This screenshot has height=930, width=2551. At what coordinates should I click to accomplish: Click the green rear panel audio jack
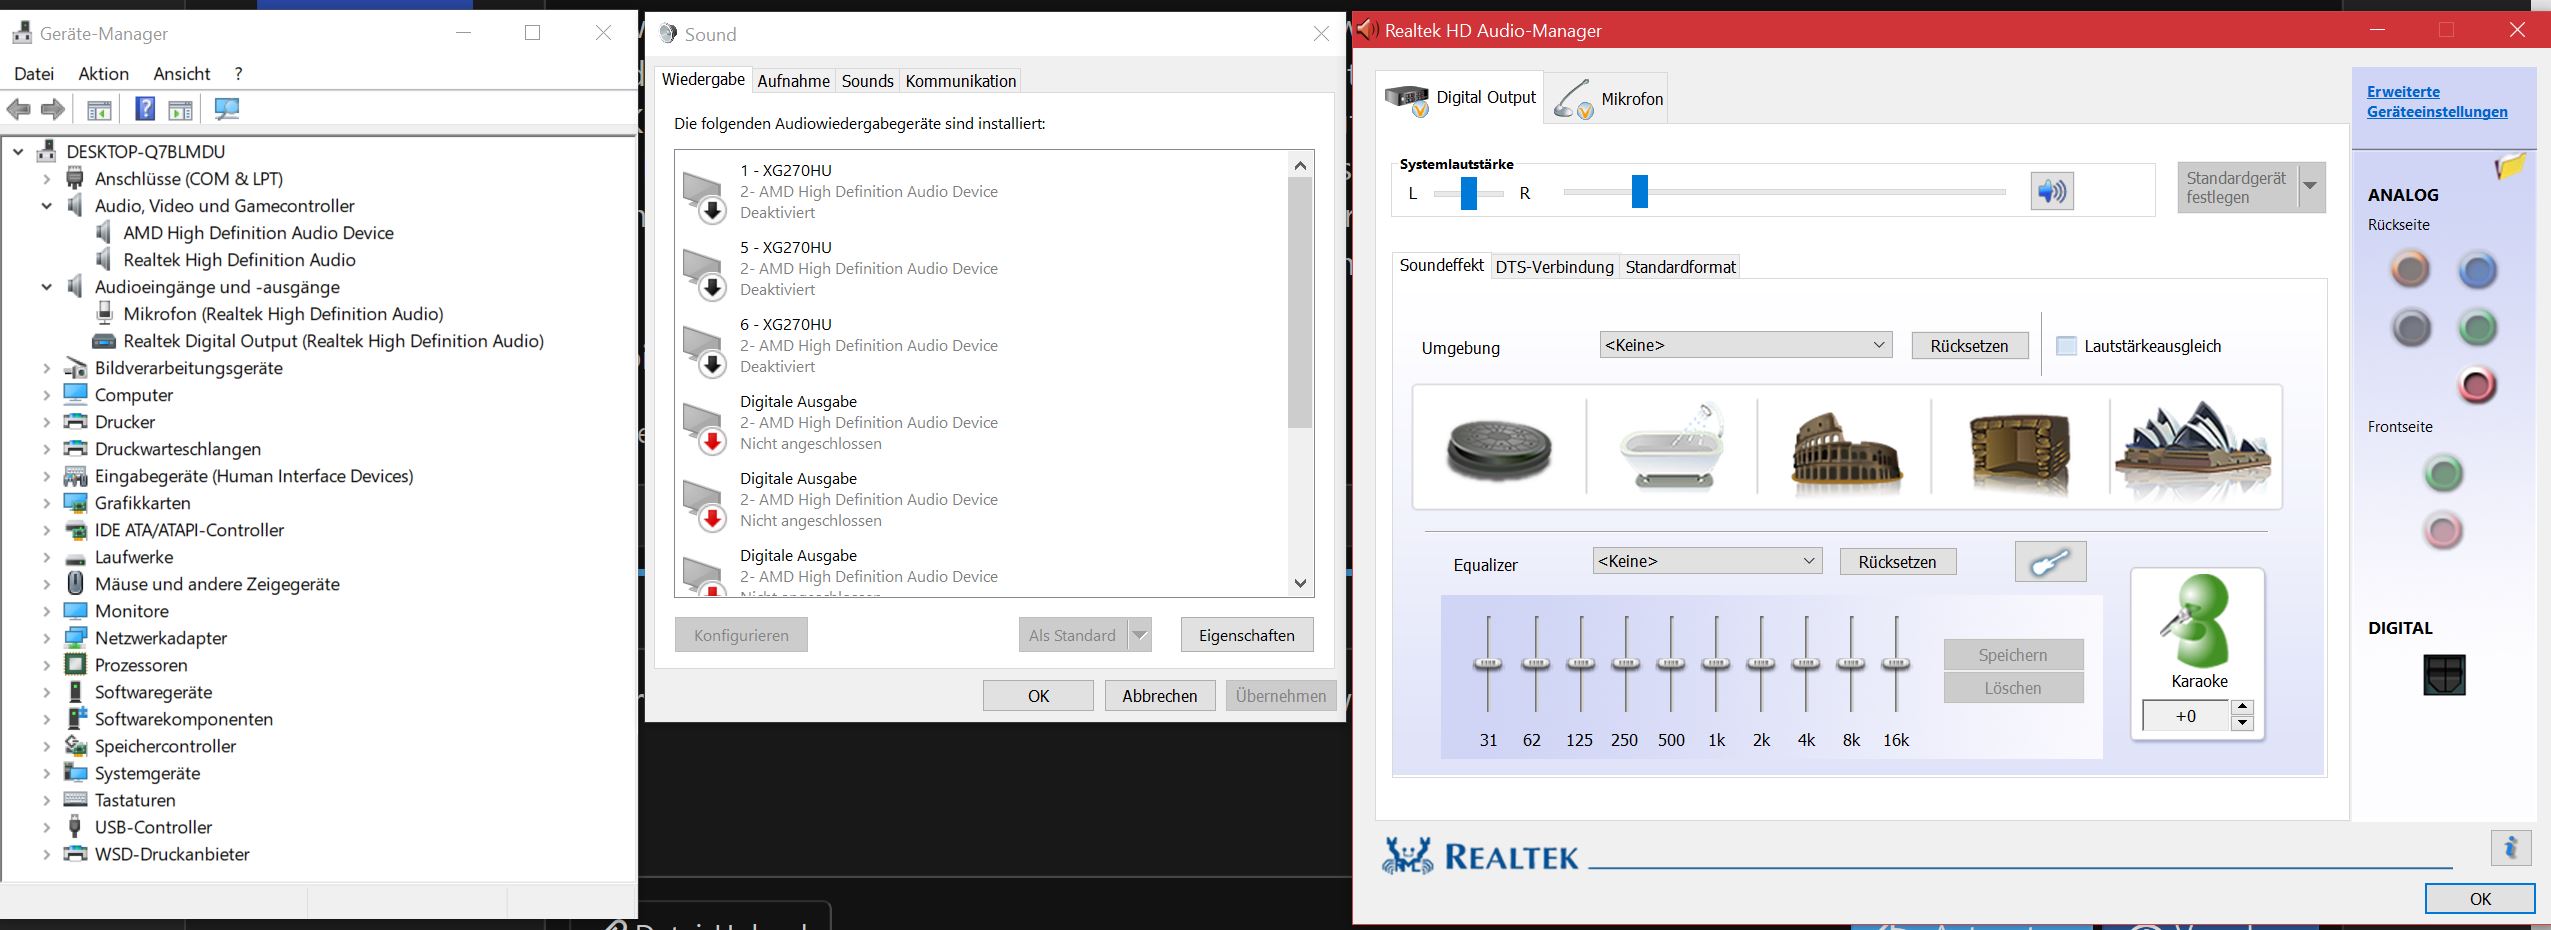[x=2477, y=327]
